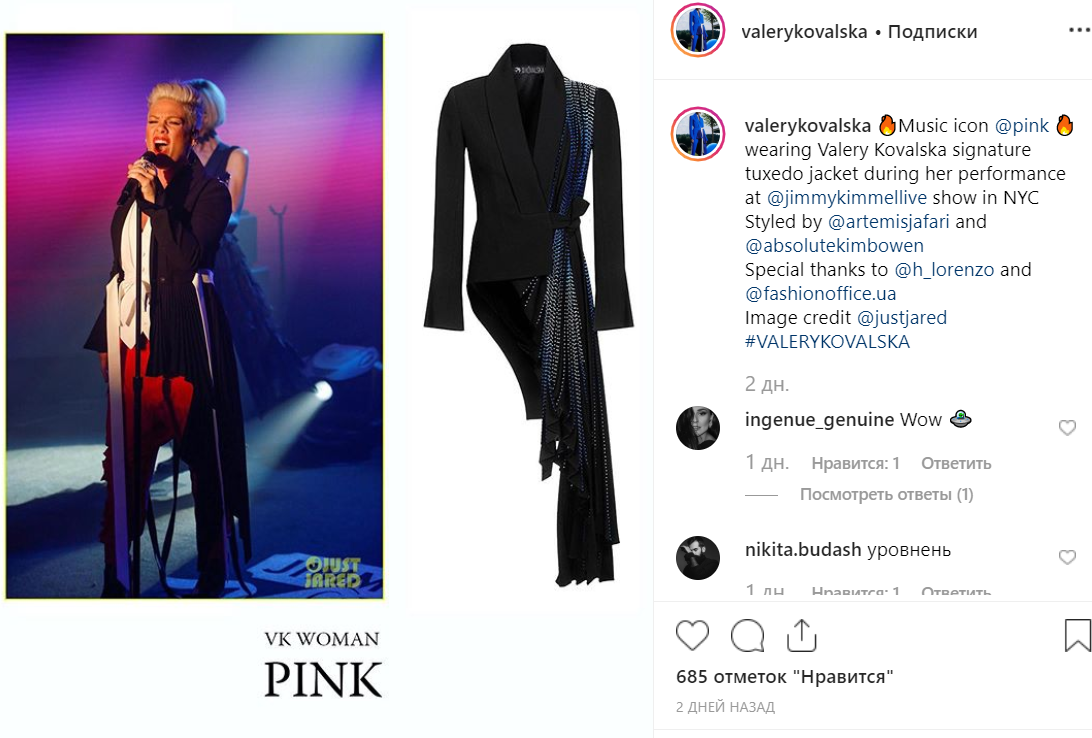
Task: Save post with bookmark icon
Action: (x=1077, y=635)
